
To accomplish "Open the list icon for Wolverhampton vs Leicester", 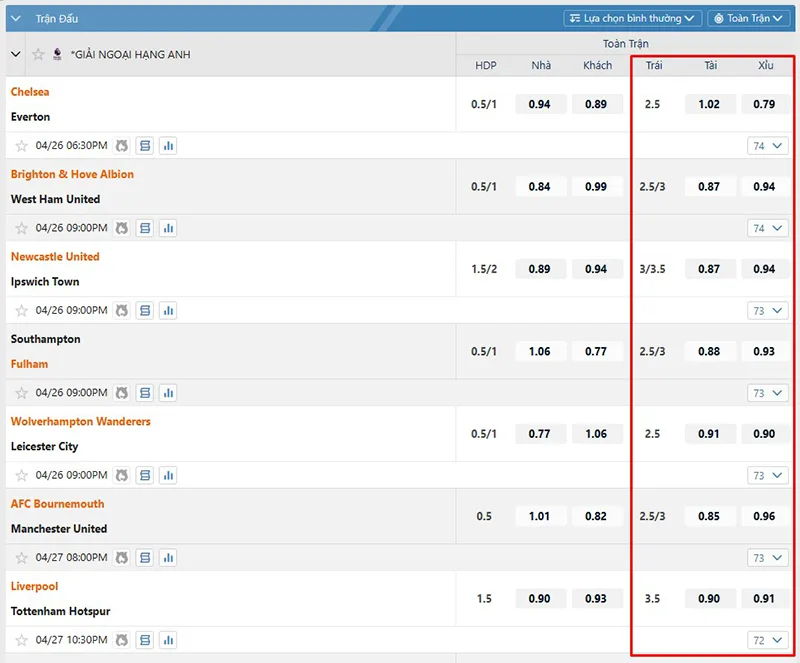I will [145, 475].
